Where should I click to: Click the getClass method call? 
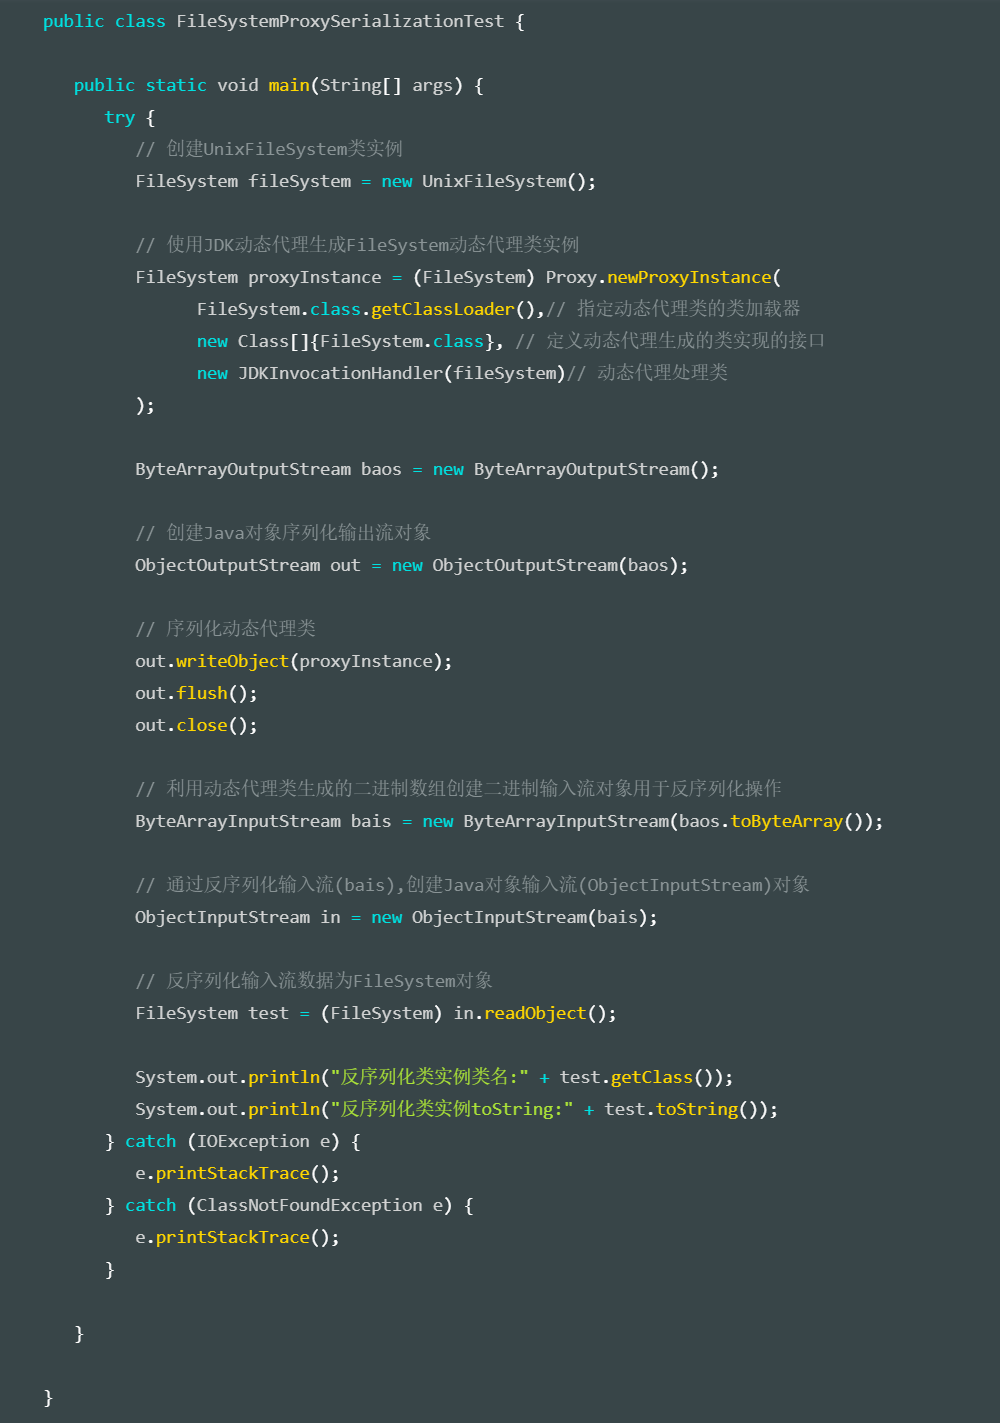pyautogui.click(x=651, y=1077)
